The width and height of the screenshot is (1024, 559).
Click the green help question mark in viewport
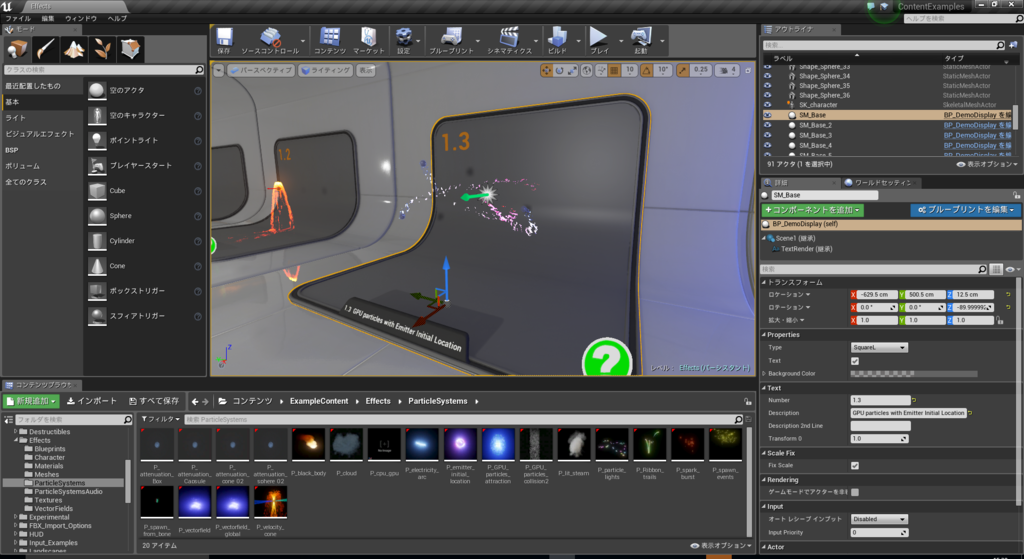point(607,357)
